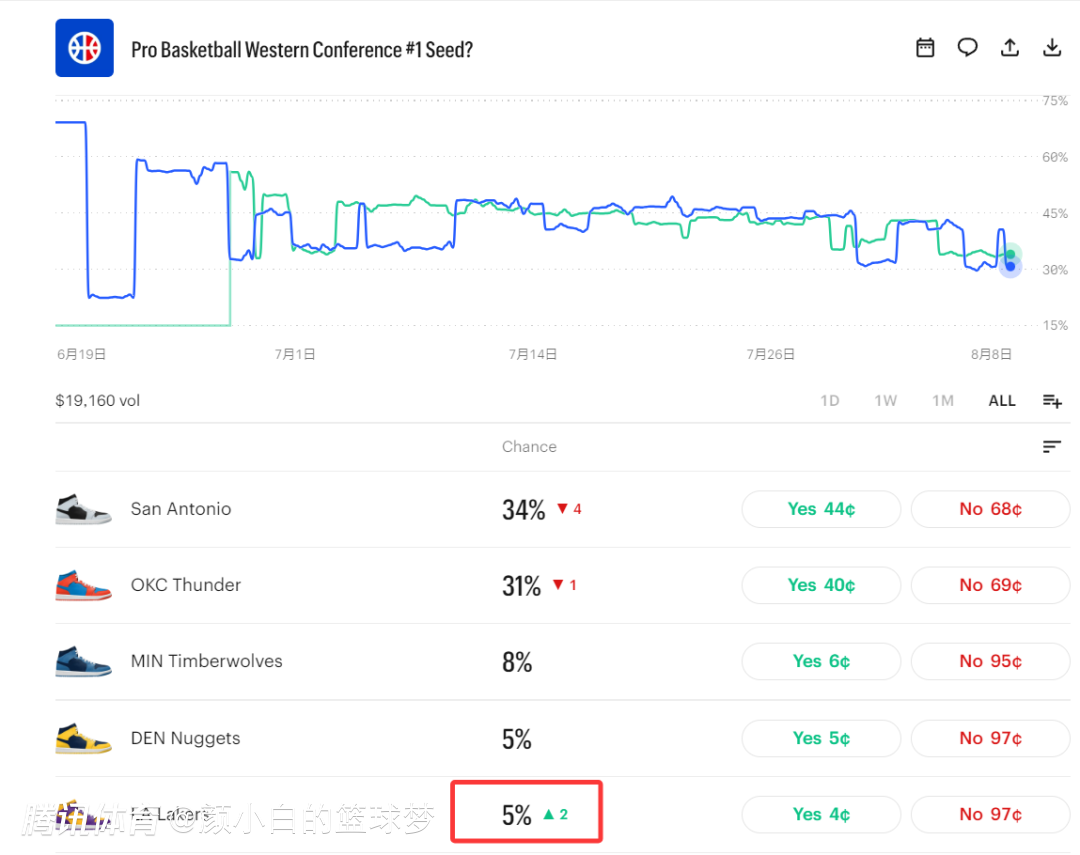The width and height of the screenshot is (1080, 855).
Task: Click the $19,160 vol label
Action: click(x=98, y=400)
